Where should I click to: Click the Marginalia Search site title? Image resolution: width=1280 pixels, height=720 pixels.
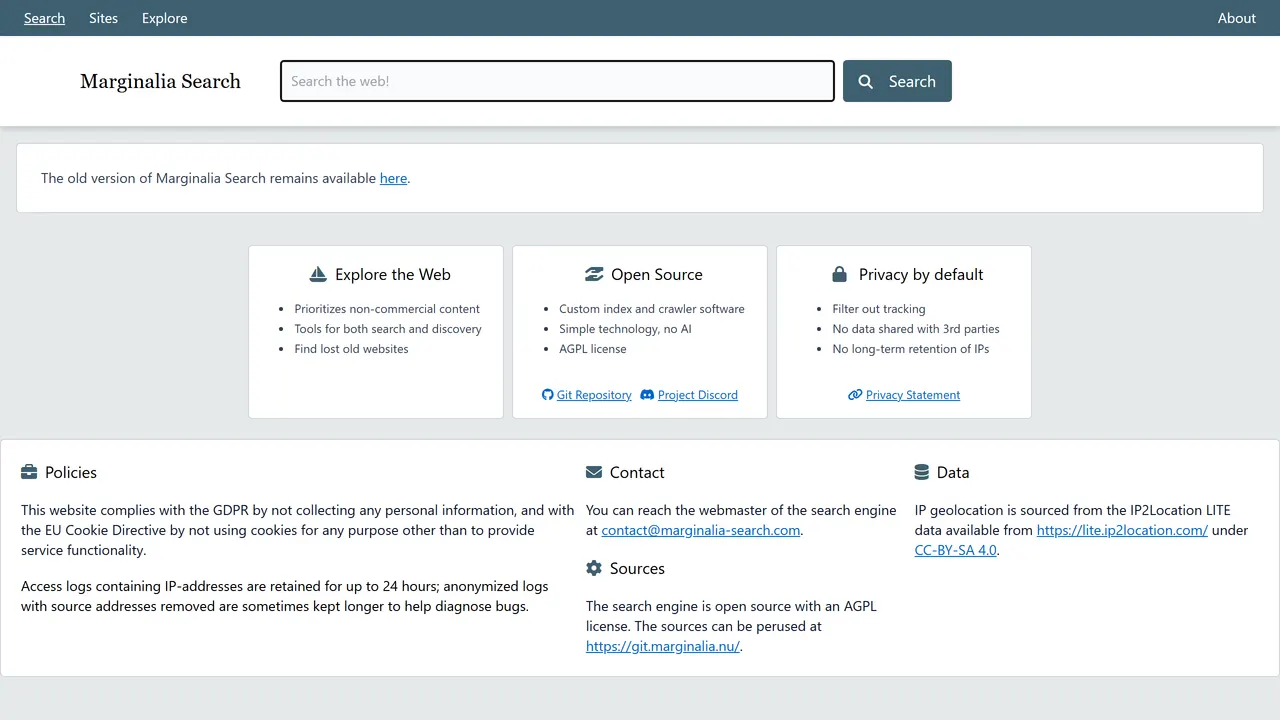tap(160, 81)
